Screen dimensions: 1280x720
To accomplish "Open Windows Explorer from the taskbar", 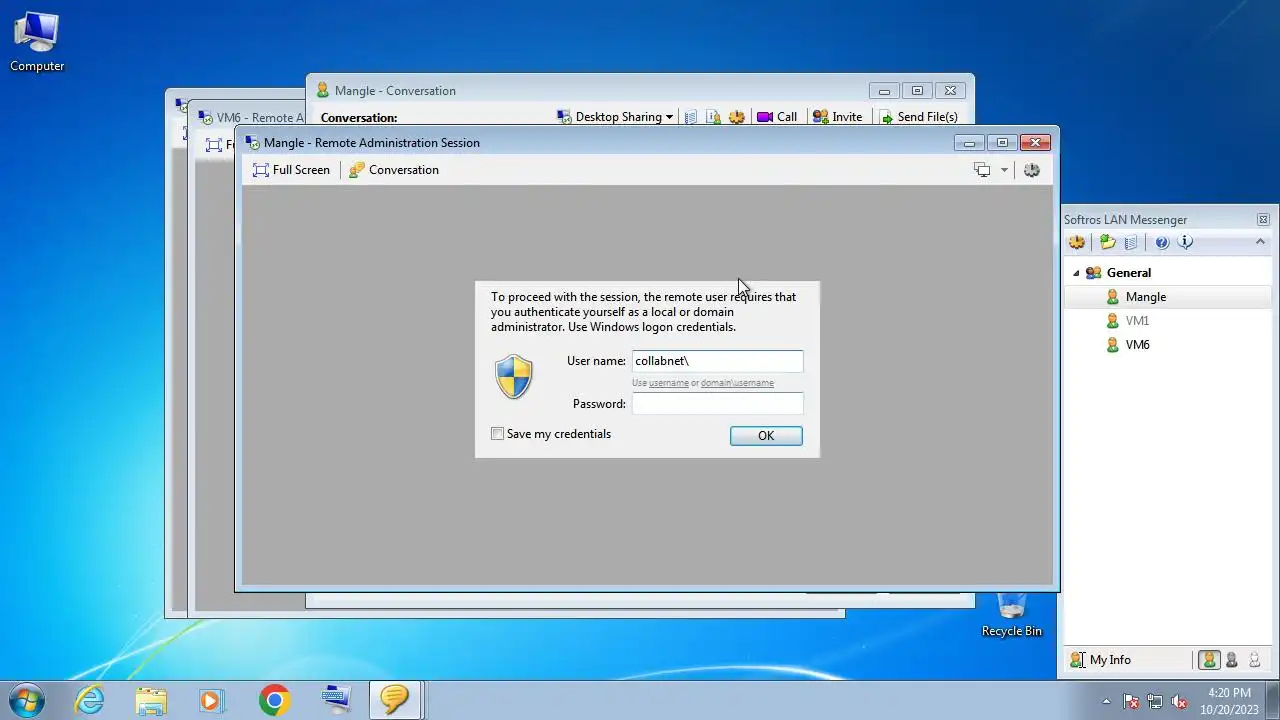I will click(x=151, y=700).
